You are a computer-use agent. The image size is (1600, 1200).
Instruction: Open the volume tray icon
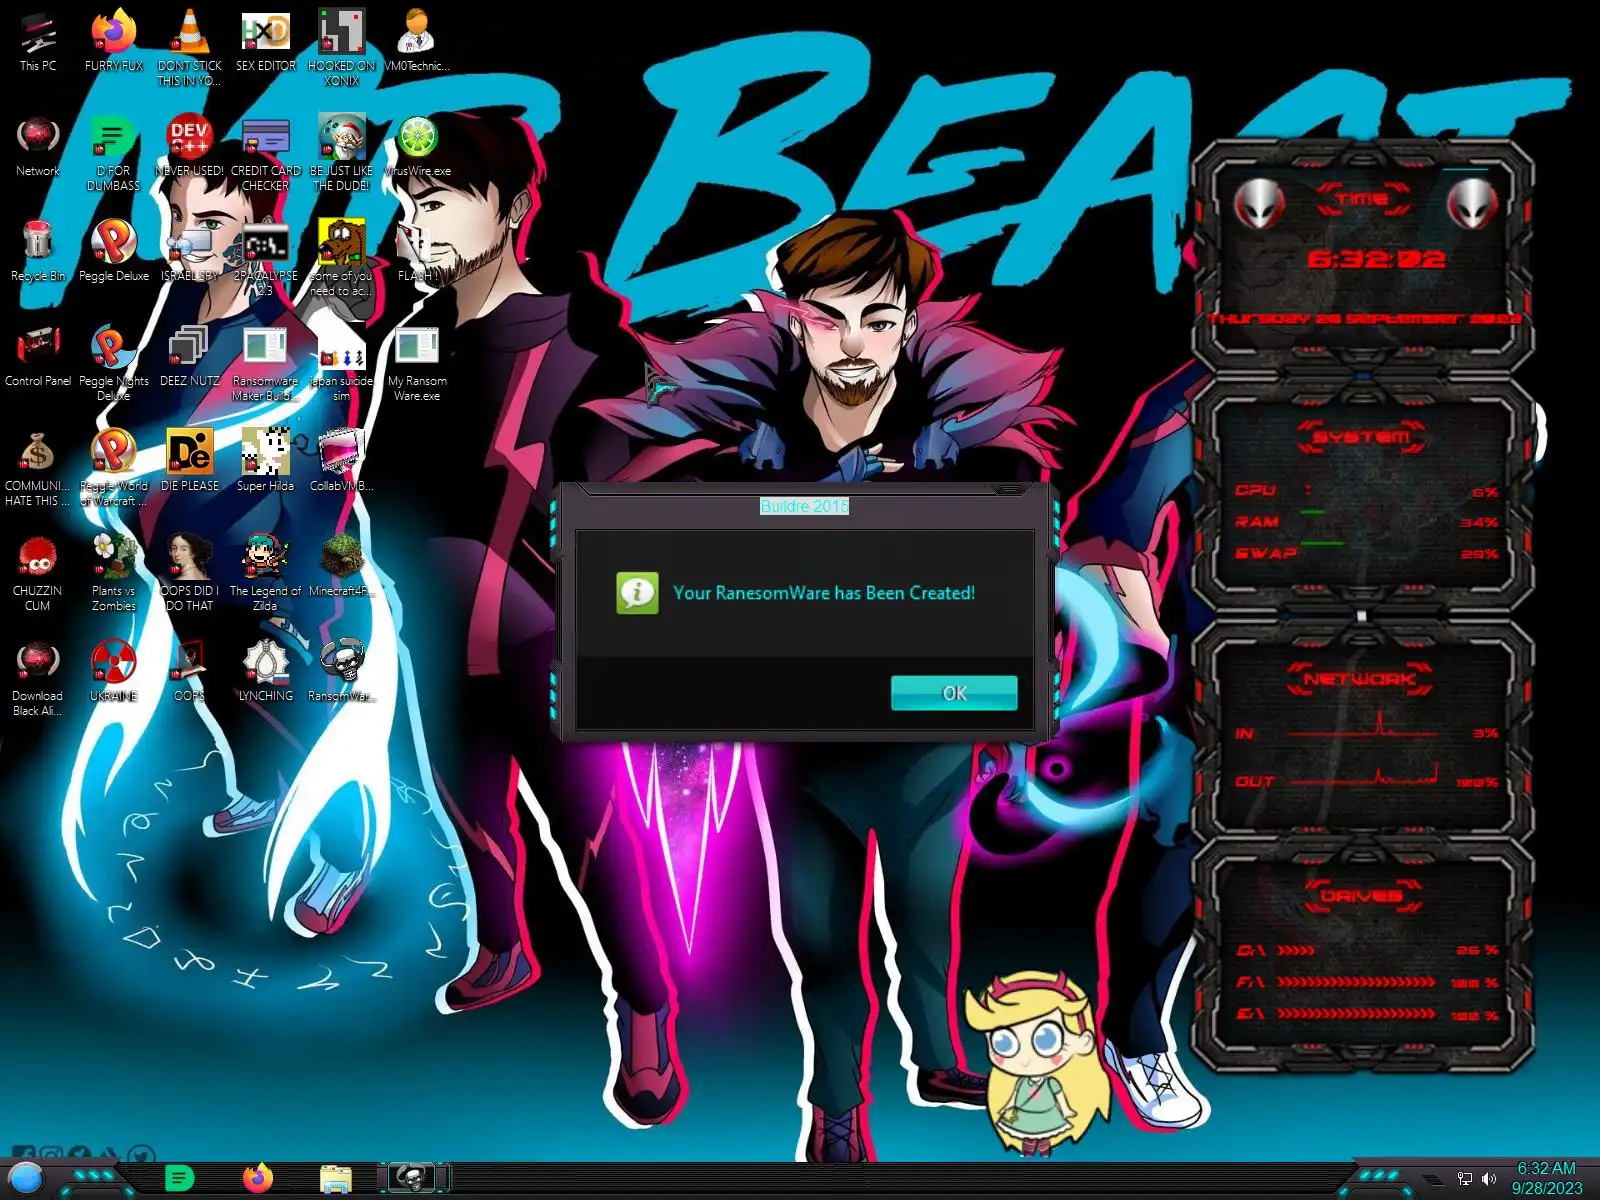pyautogui.click(x=1489, y=1179)
